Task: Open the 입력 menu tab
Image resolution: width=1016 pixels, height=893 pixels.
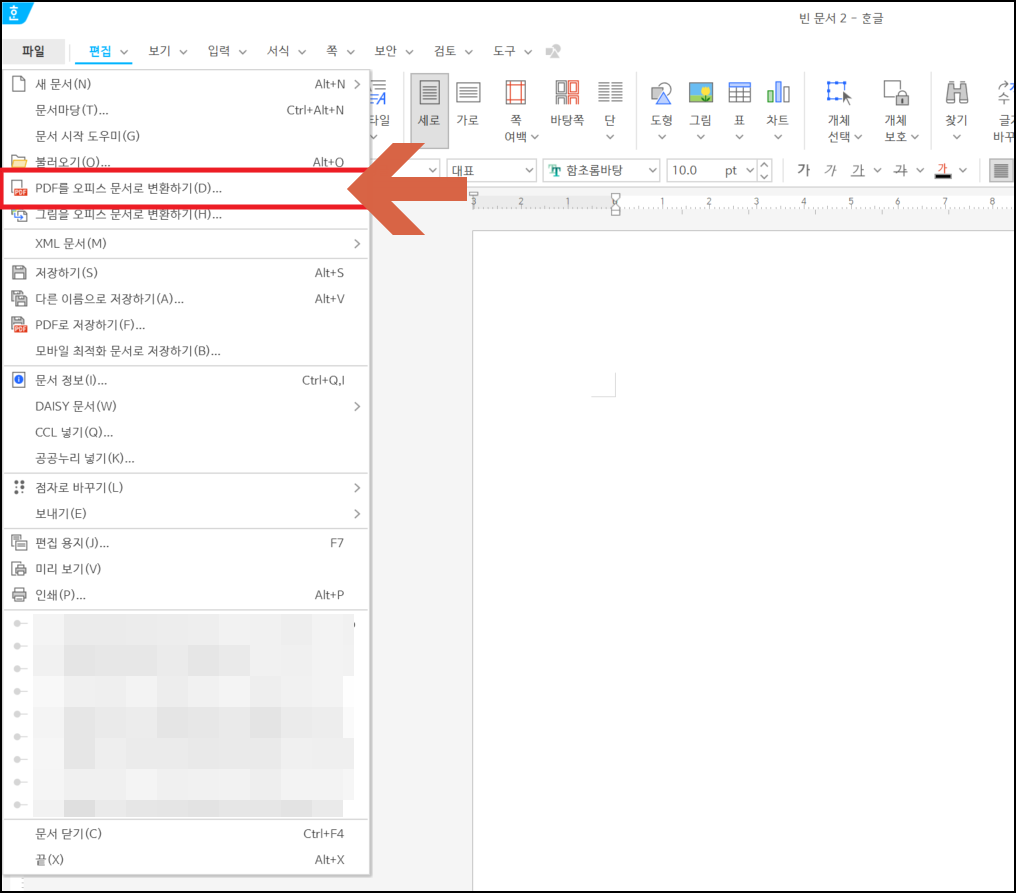Action: (x=219, y=51)
